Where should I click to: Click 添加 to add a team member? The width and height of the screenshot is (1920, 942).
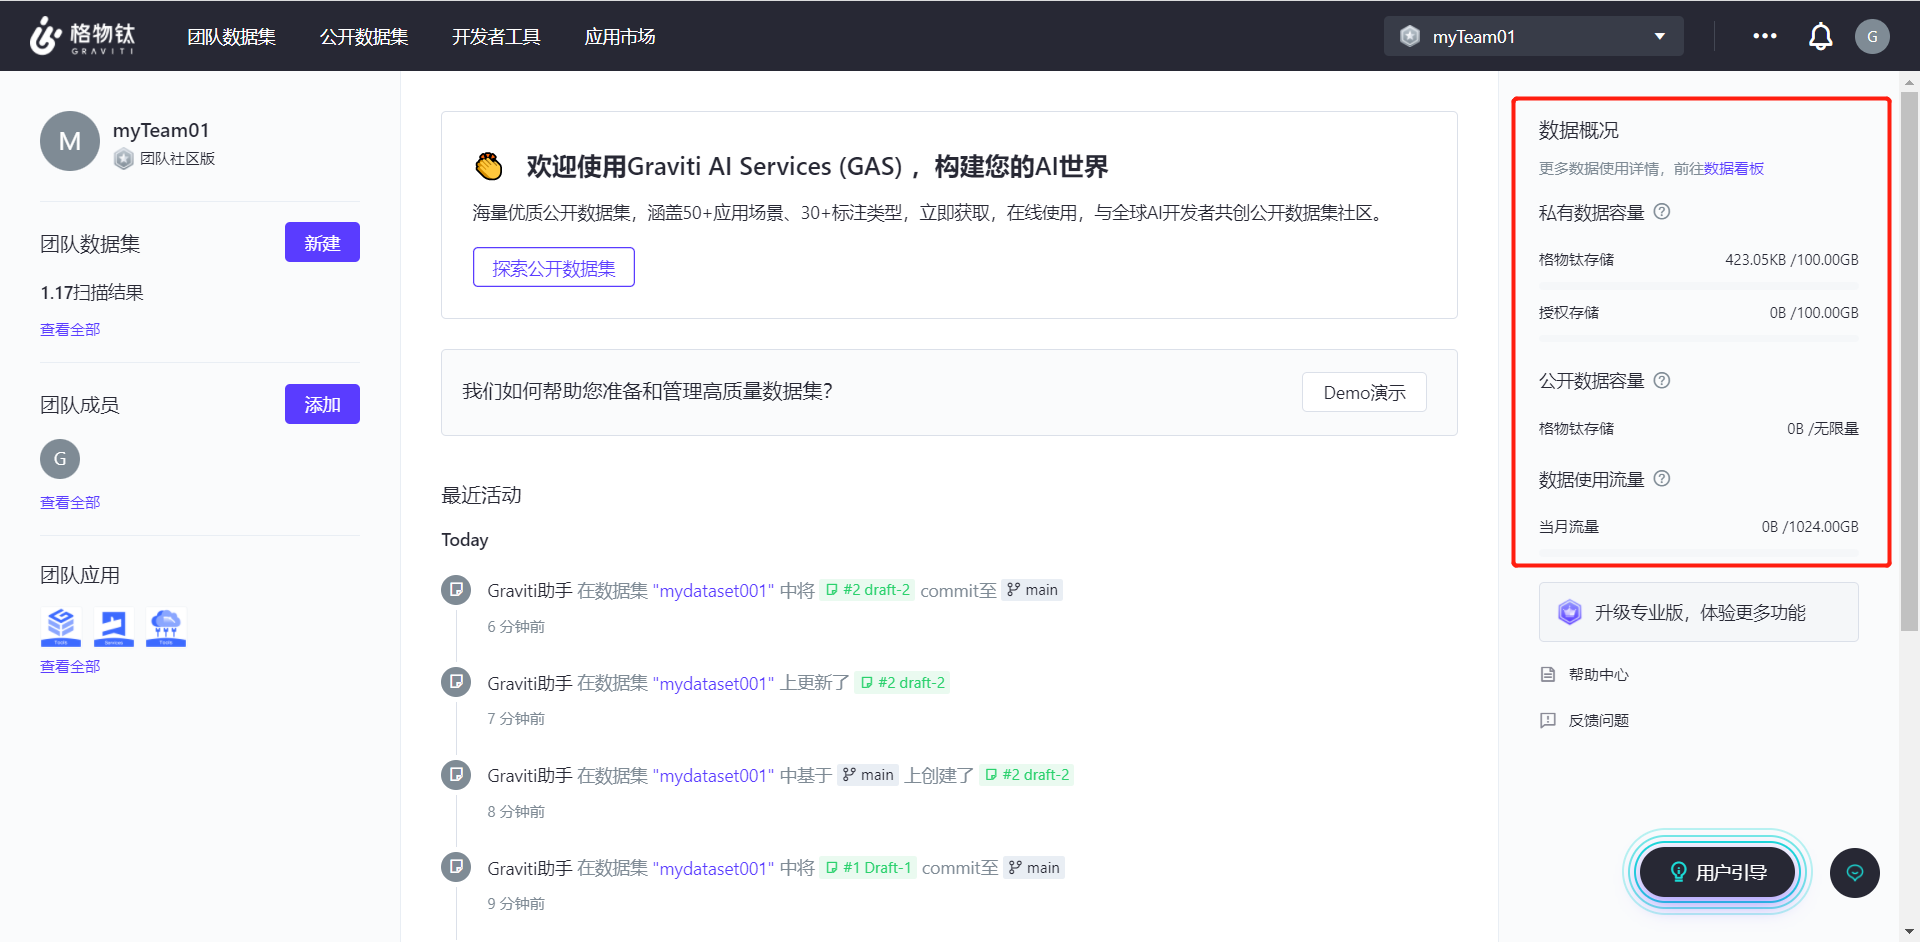(x=322, y=404)
